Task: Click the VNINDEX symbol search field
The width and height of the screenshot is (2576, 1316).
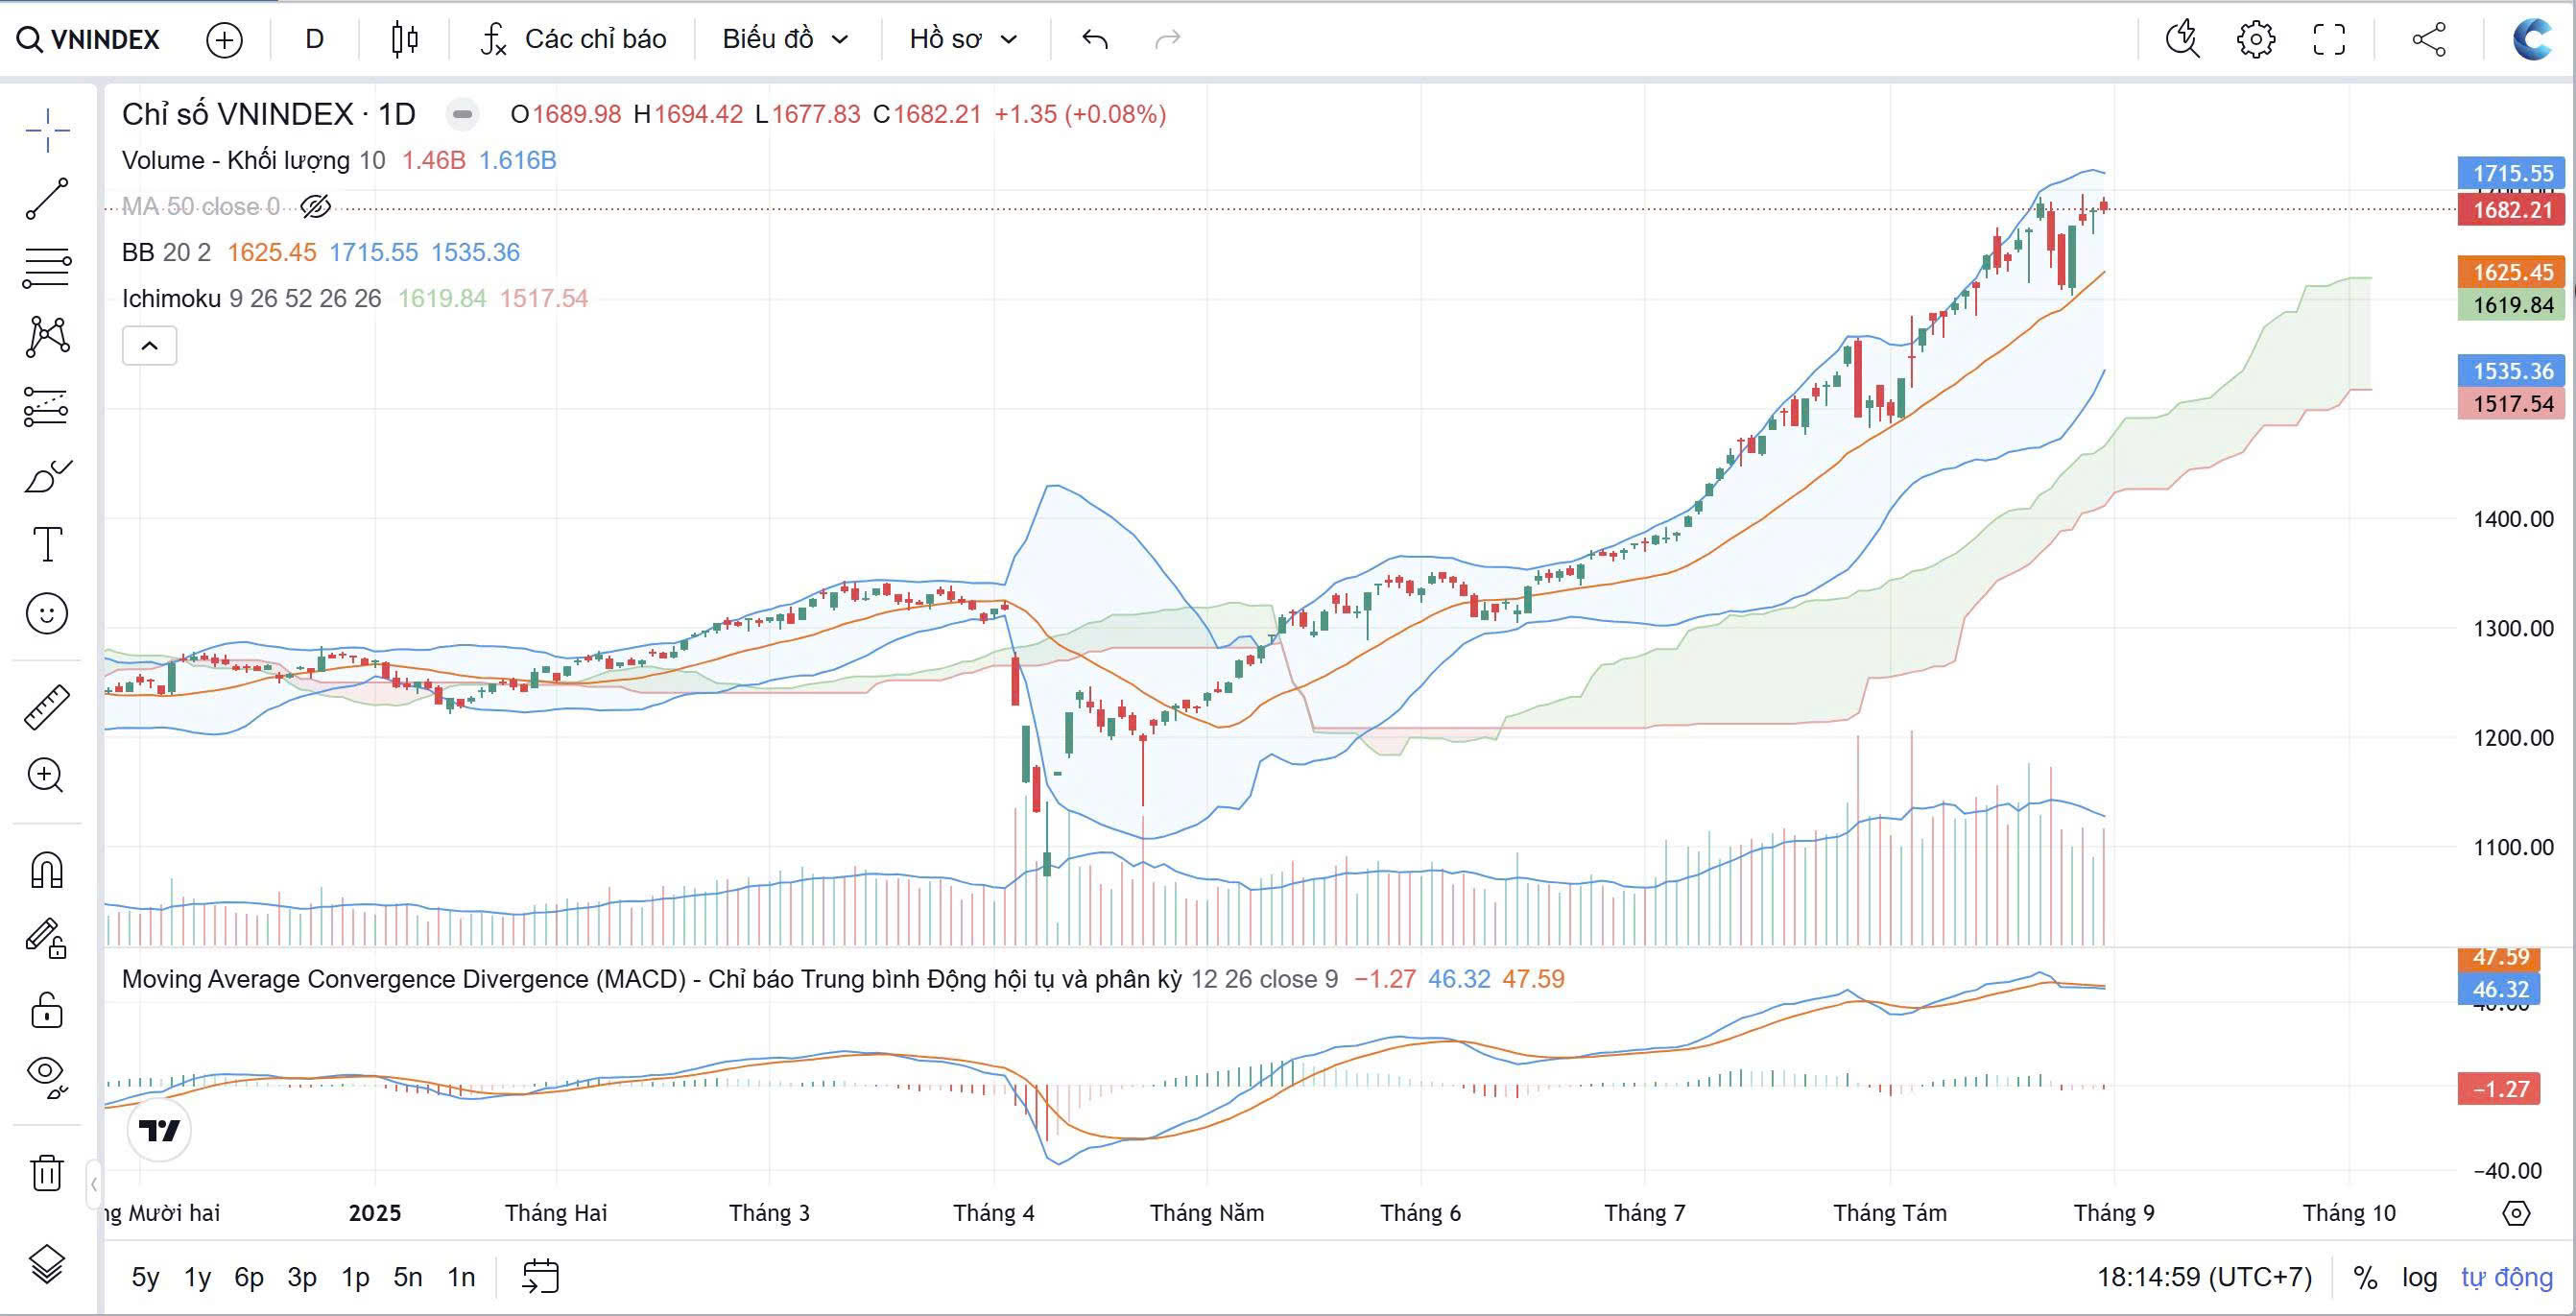Action: 90,39
